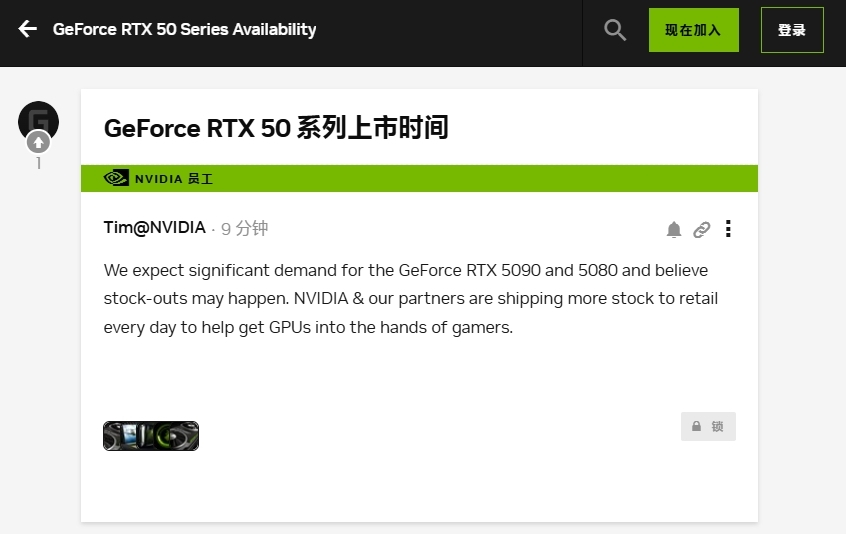The width and height of the screenshot is (846, 534).
Task: Click the vote count number under the avatar
Action: pos(39,164)
